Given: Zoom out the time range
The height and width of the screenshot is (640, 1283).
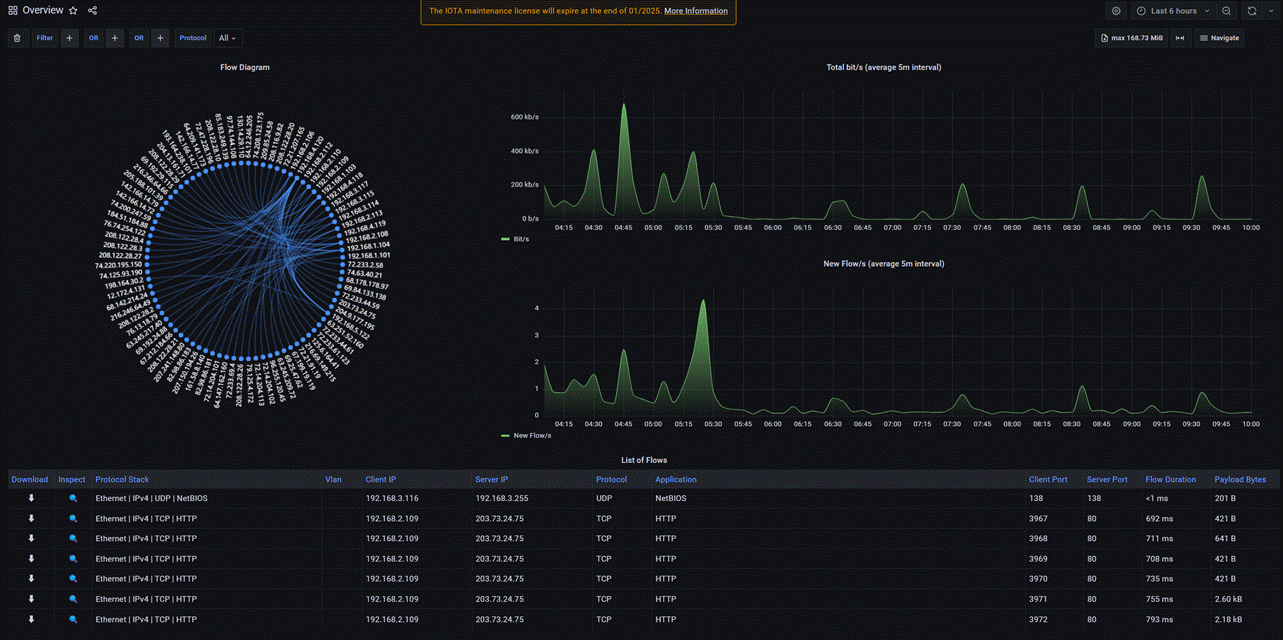Looking at the screenshot, I should (x=1226, y=11).
